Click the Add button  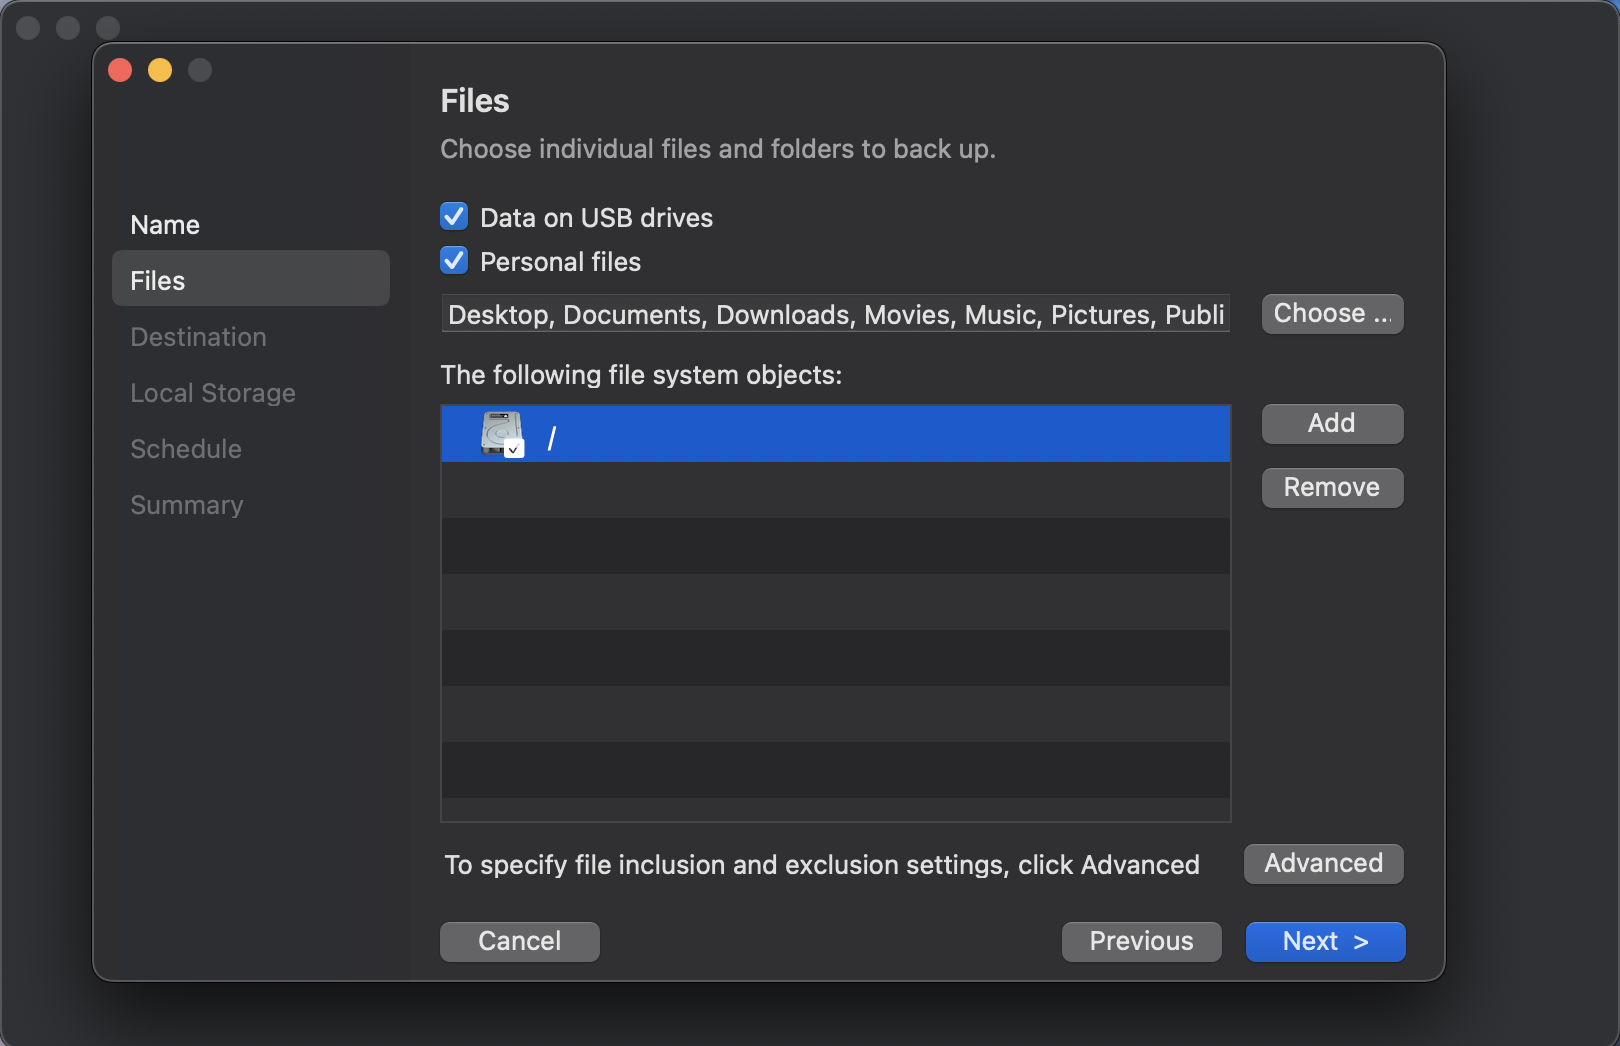(1332, 424)
